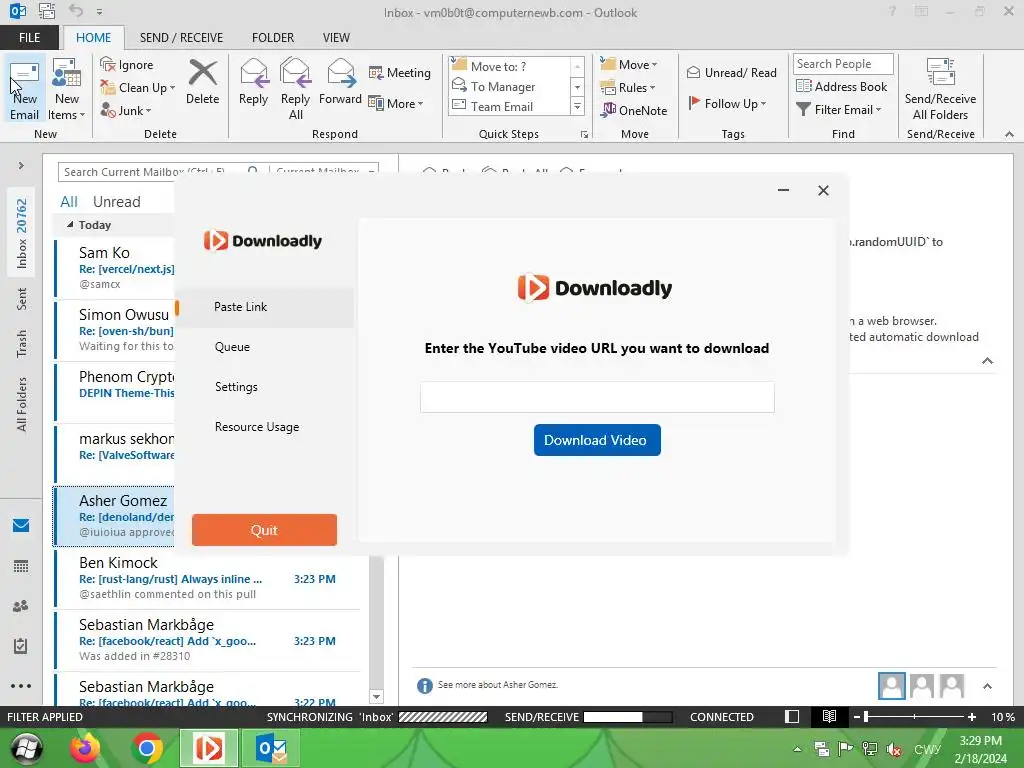
Task: Open the email from Sam Ko
Action: click(114, 268)
